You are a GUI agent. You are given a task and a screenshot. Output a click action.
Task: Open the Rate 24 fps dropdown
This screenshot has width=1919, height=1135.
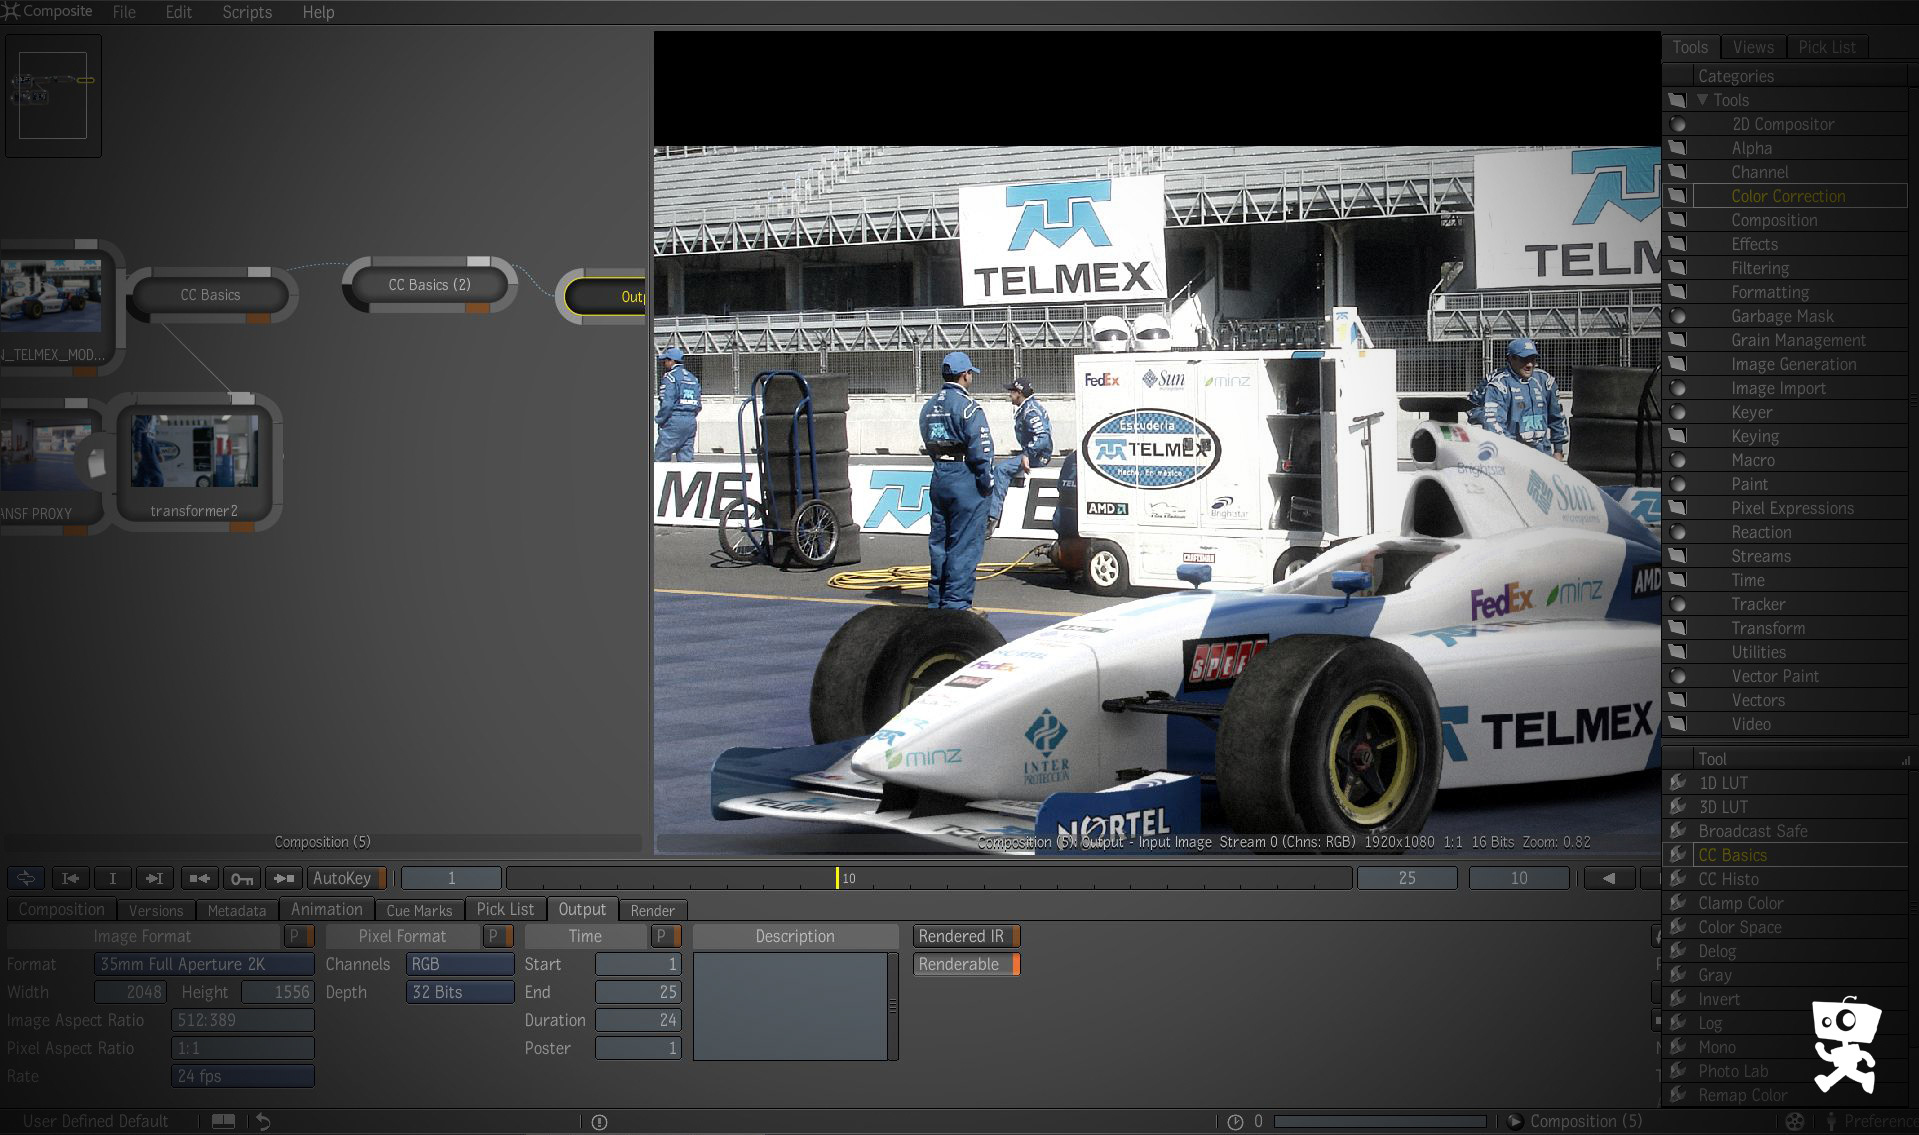click(x=242, y=1076)
